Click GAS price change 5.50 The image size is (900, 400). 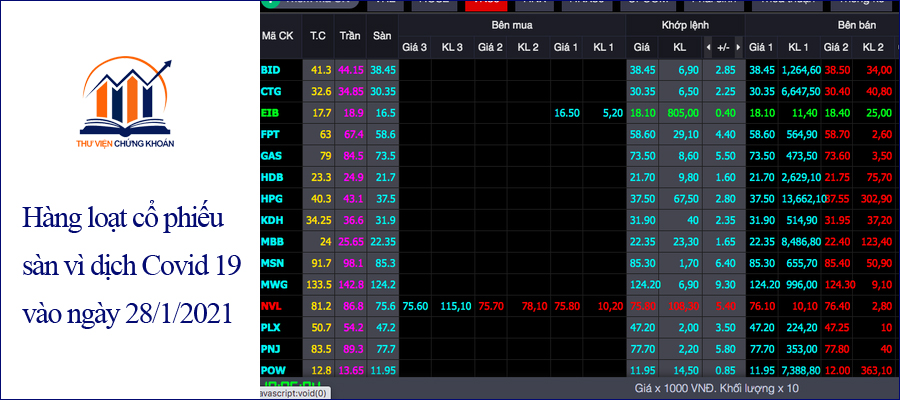click(726, 156)
